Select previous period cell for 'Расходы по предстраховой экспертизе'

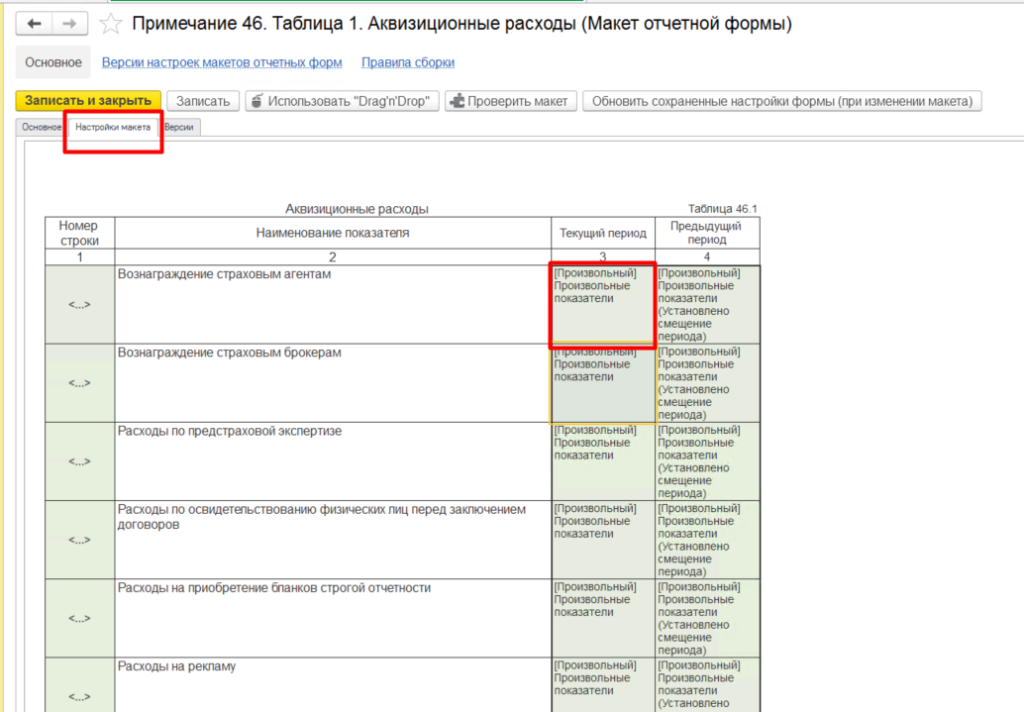707,461
